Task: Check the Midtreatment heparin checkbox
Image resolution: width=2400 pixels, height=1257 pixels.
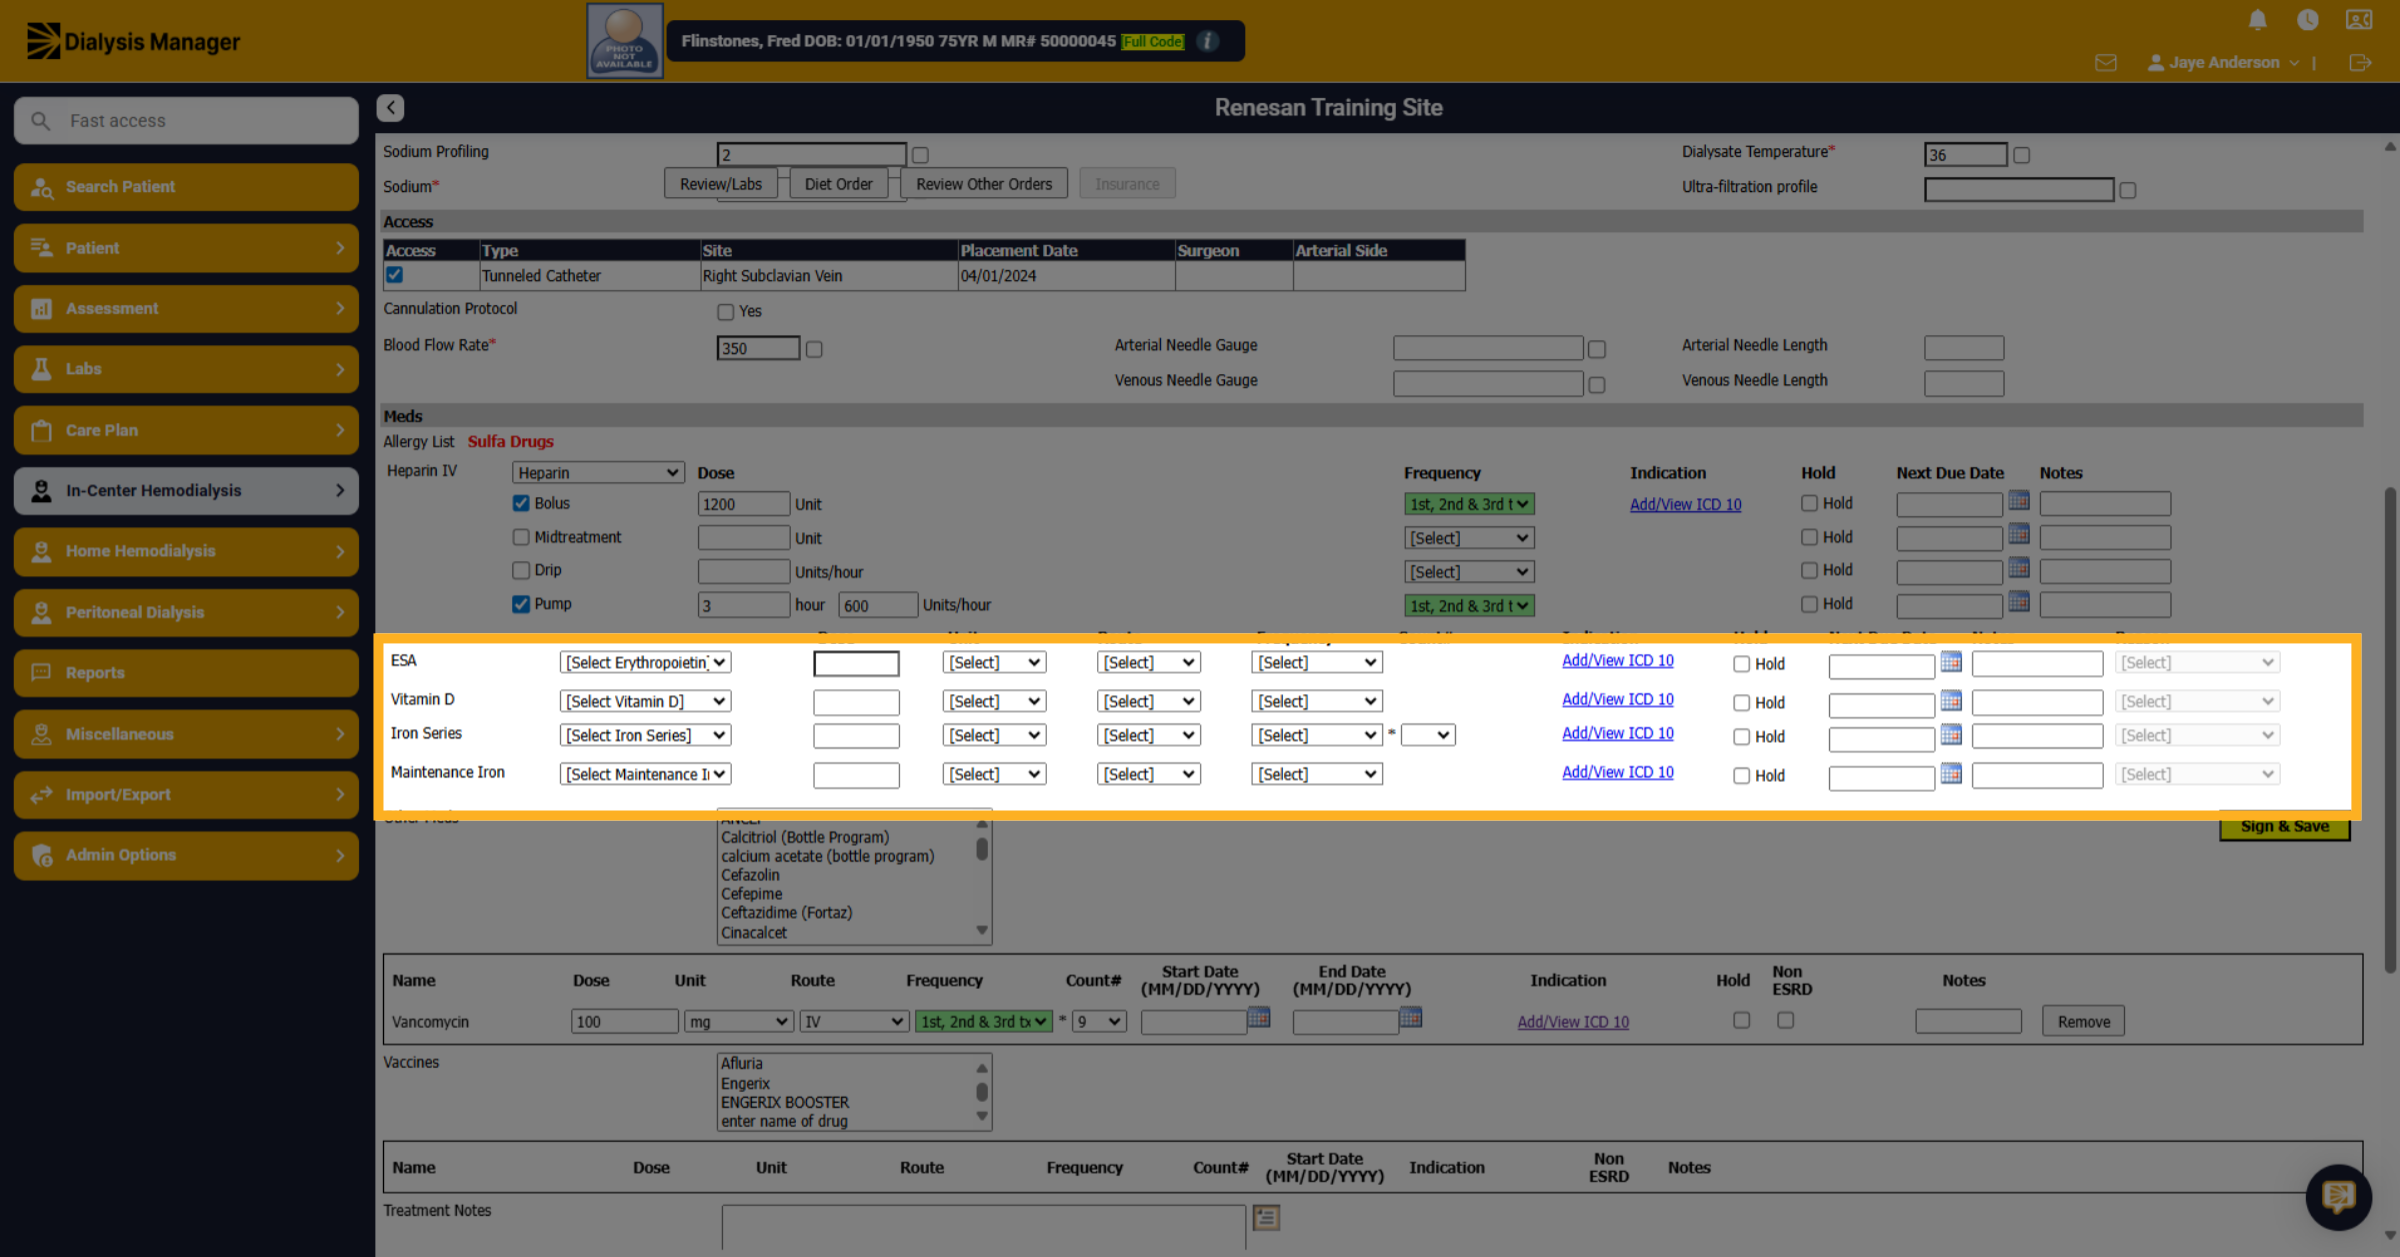Action: (x=521, y=537)
